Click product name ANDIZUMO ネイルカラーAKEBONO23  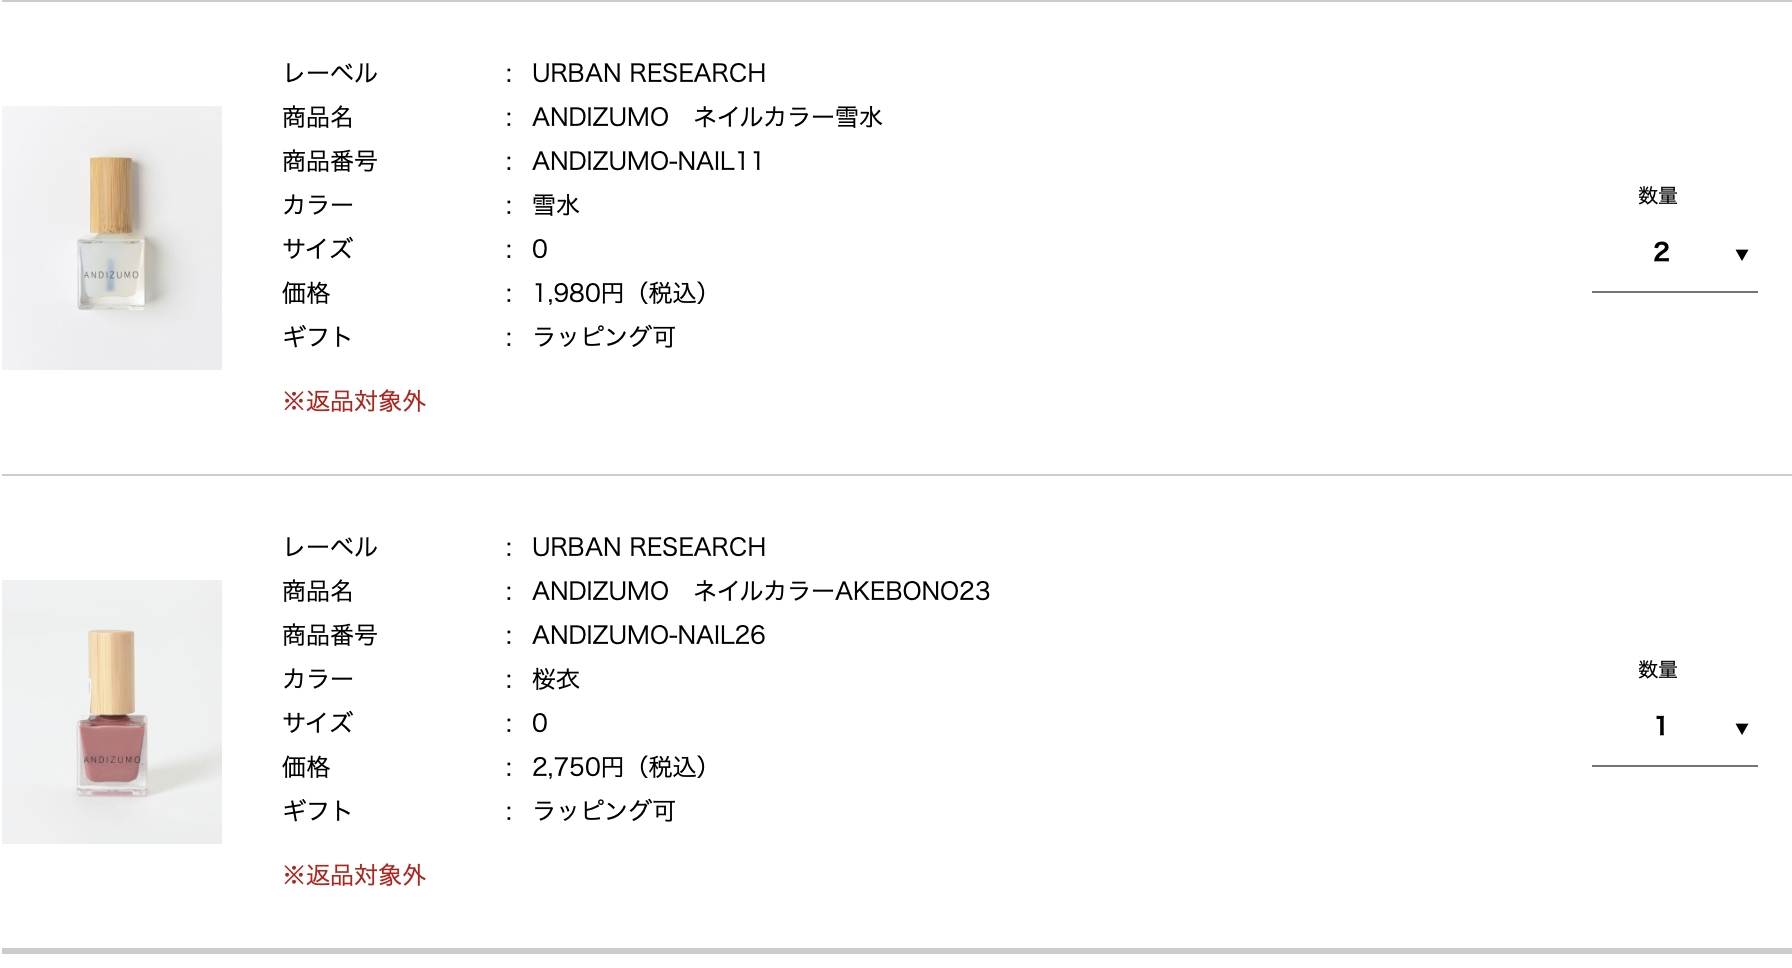point(761,591)
